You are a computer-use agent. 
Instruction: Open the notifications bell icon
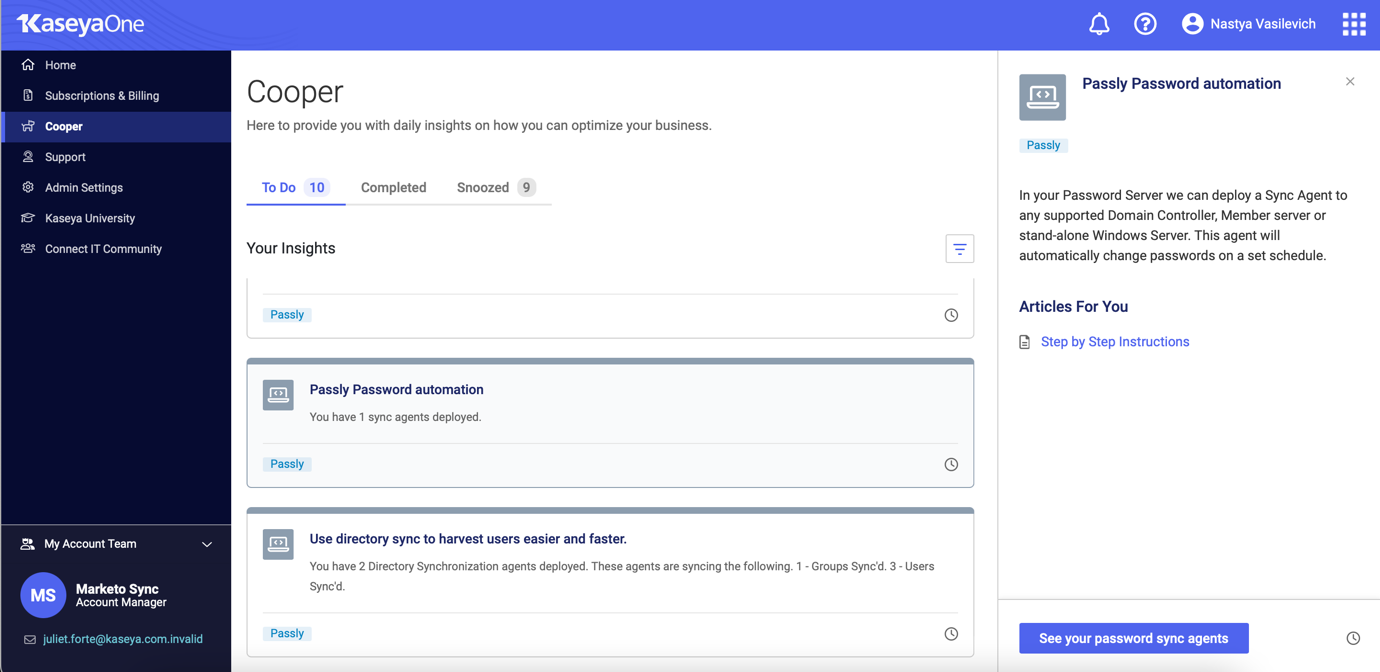[x=1098, y=24]
